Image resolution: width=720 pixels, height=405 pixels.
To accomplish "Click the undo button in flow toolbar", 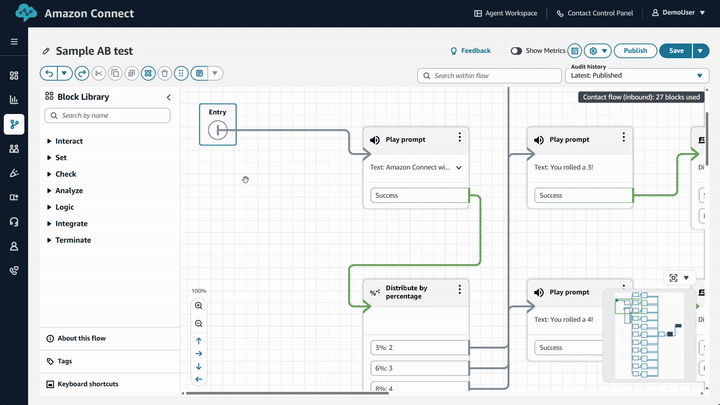I will [x=48, y=73].
